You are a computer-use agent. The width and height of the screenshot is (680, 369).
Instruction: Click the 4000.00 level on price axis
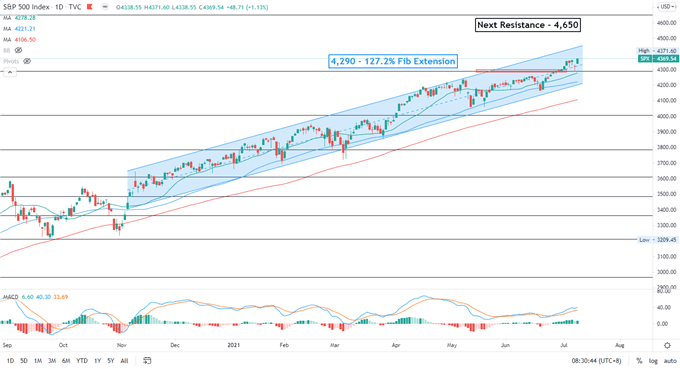(667, 116)
